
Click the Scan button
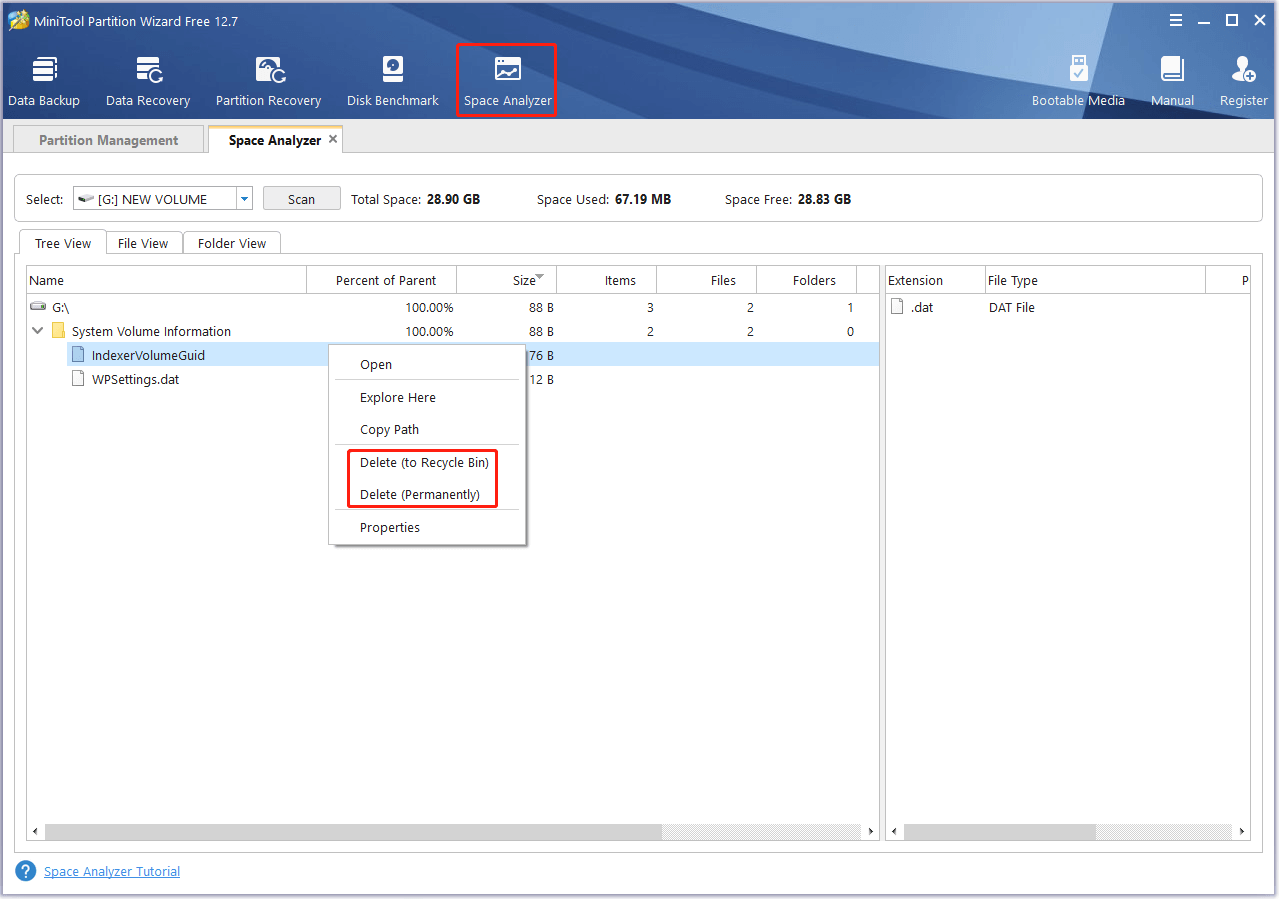tap(301, 199)
